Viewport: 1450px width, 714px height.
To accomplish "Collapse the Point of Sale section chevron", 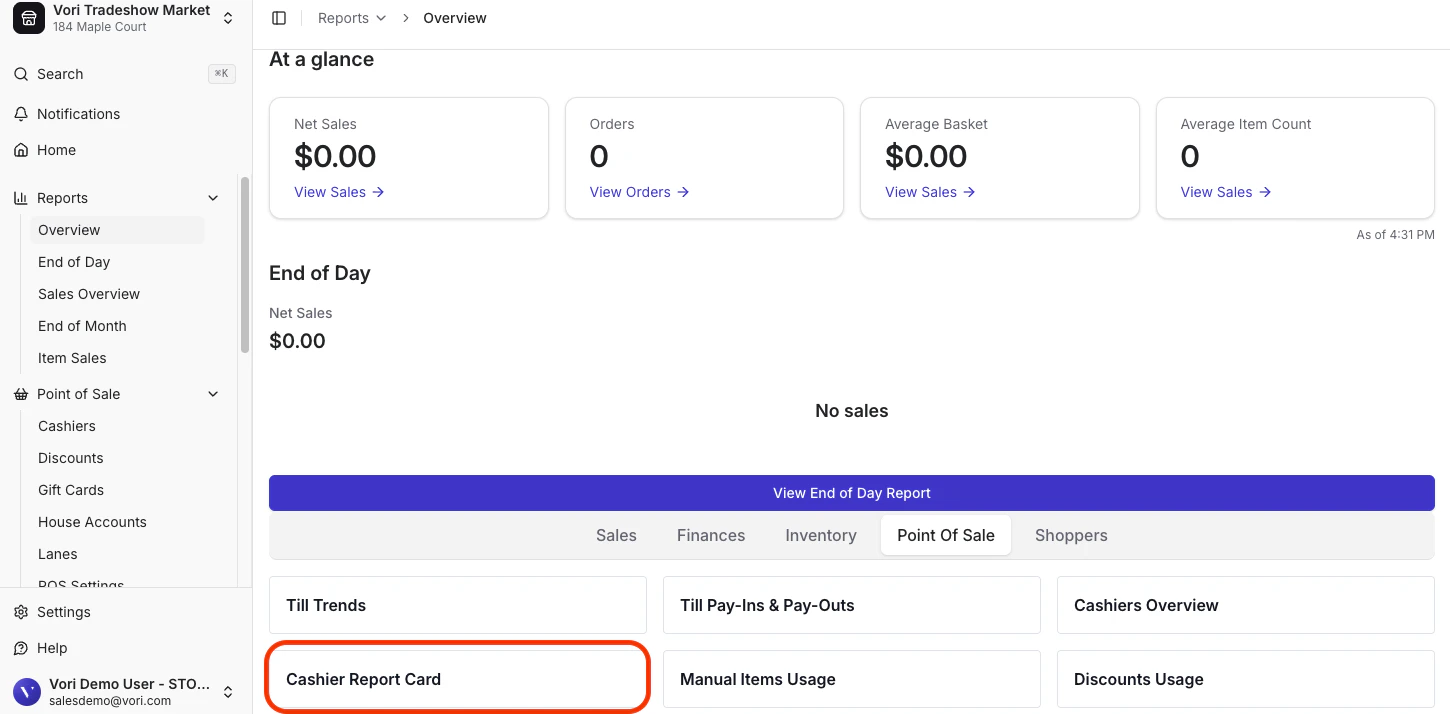I will coord(213,394).
